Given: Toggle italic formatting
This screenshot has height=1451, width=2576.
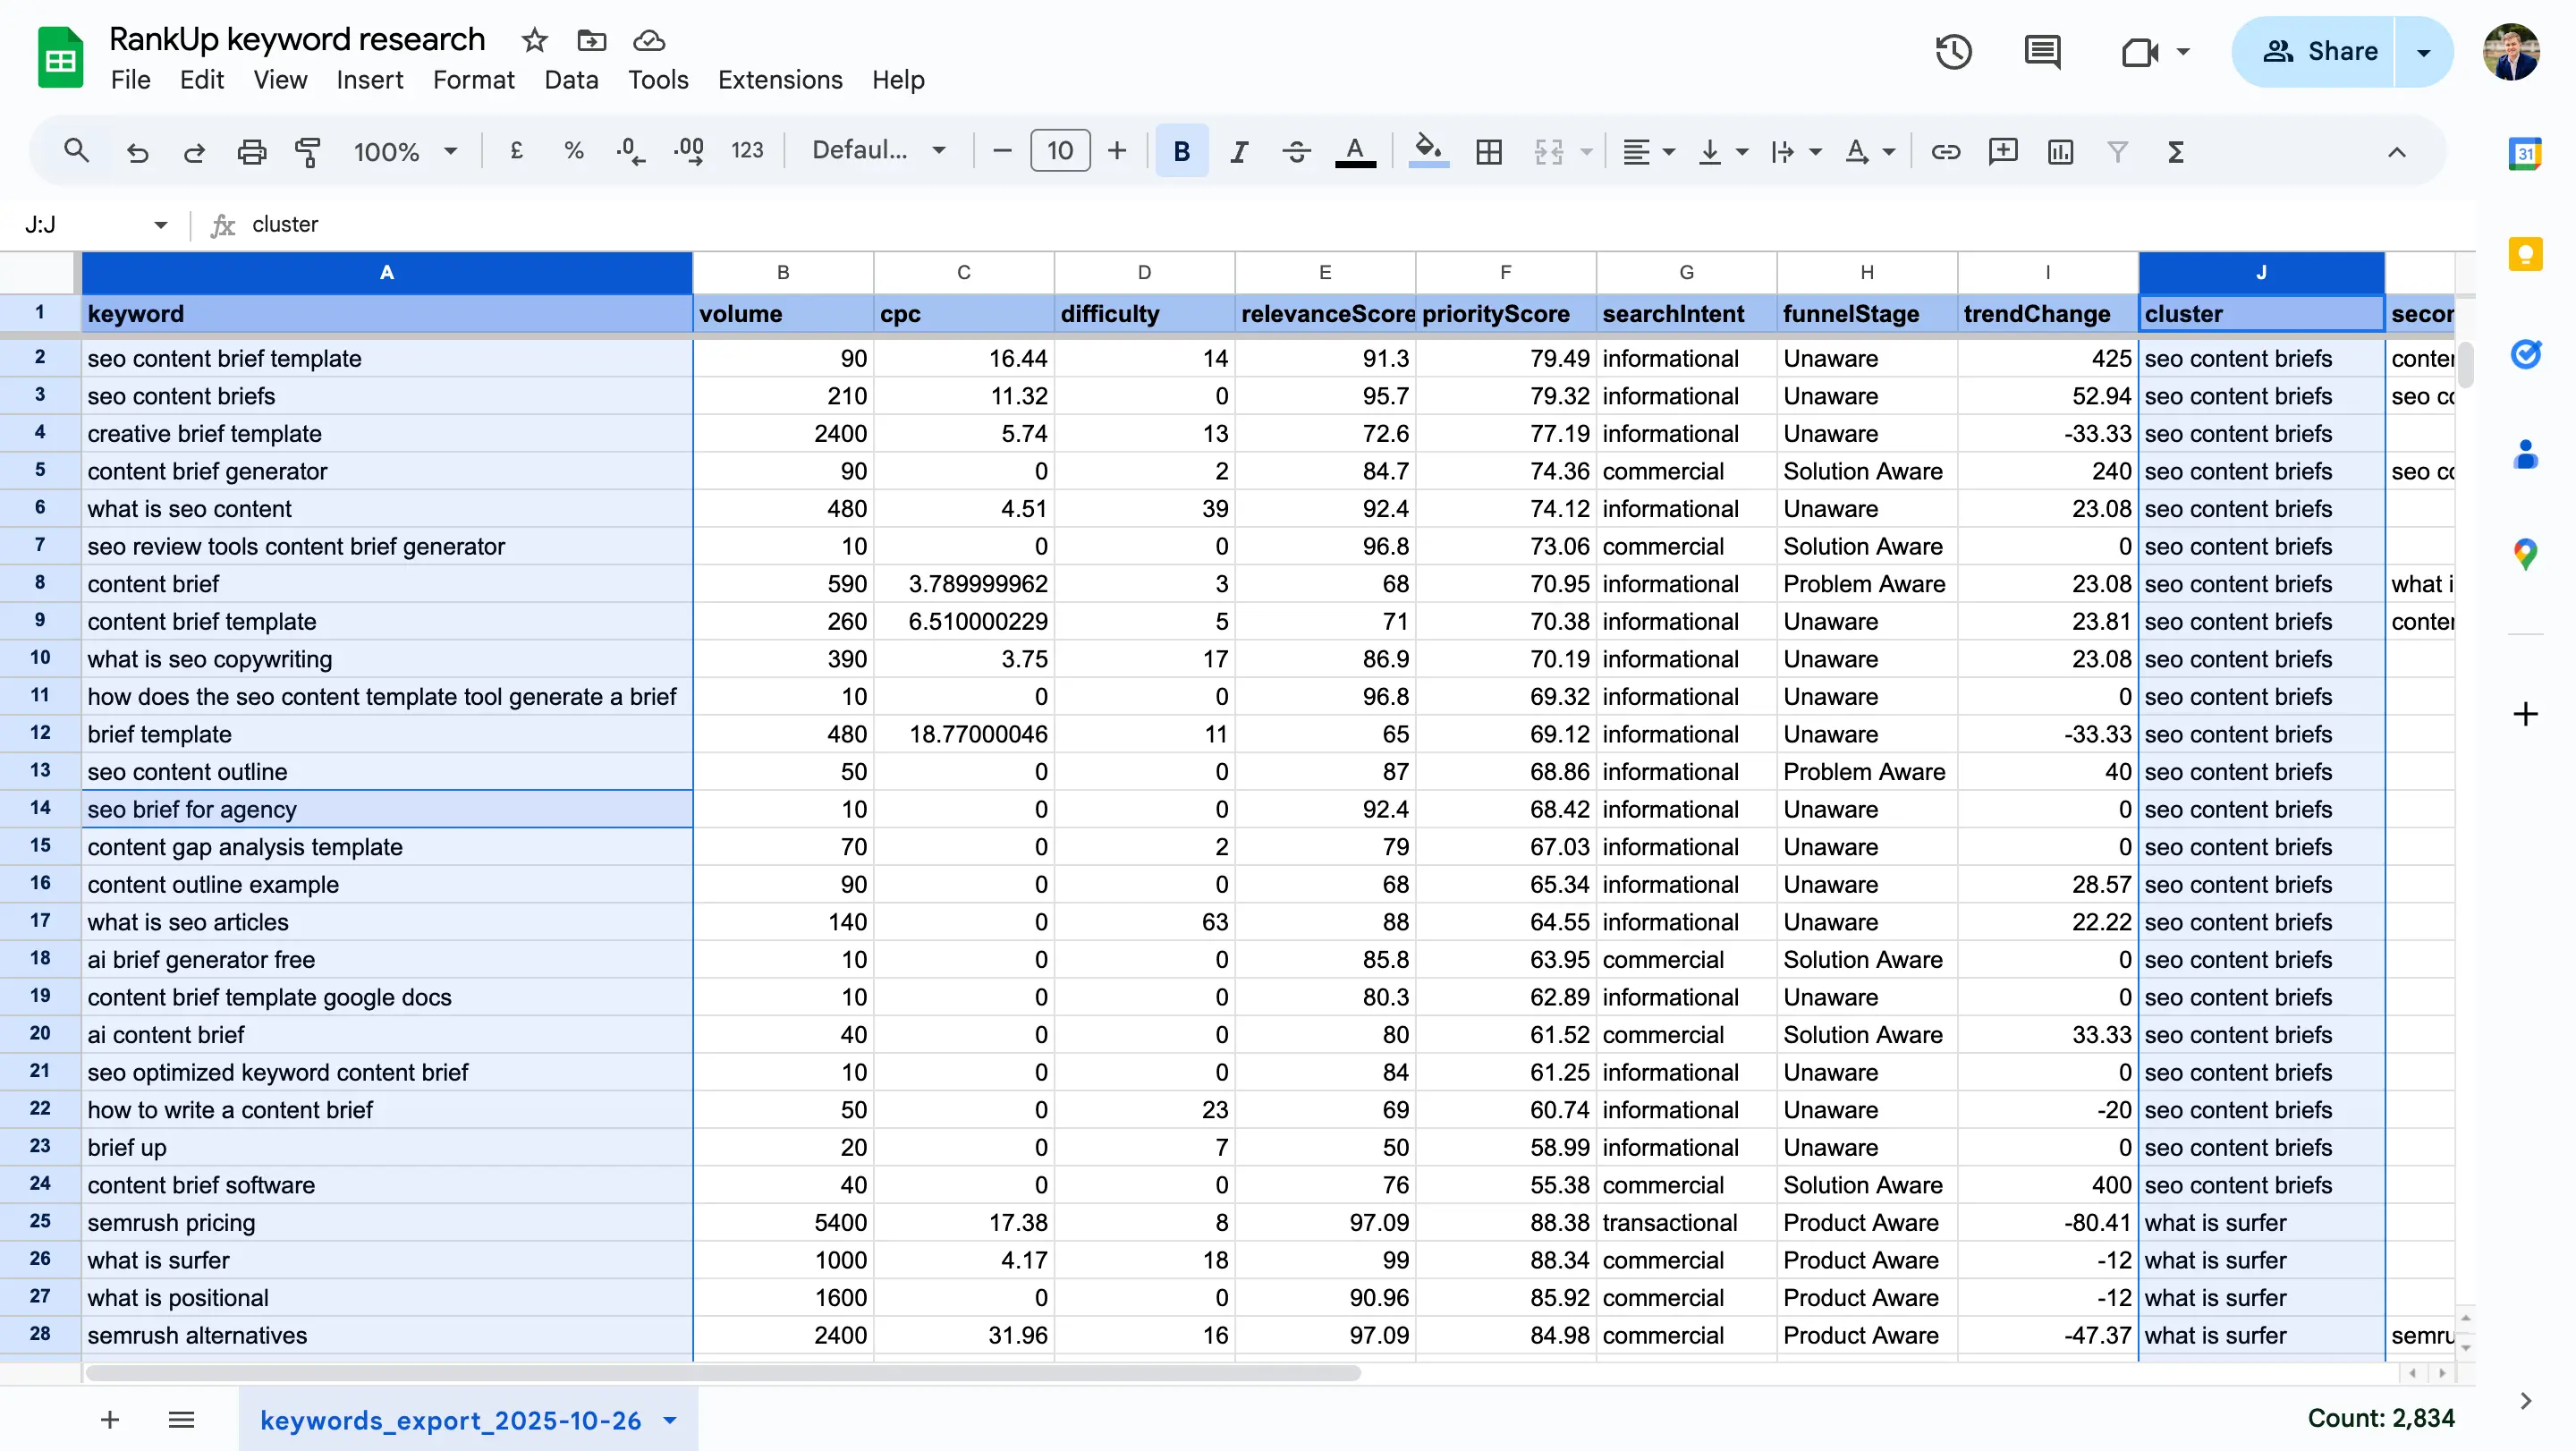Looking at the screenshot, I should click(x=1239, y=152).
